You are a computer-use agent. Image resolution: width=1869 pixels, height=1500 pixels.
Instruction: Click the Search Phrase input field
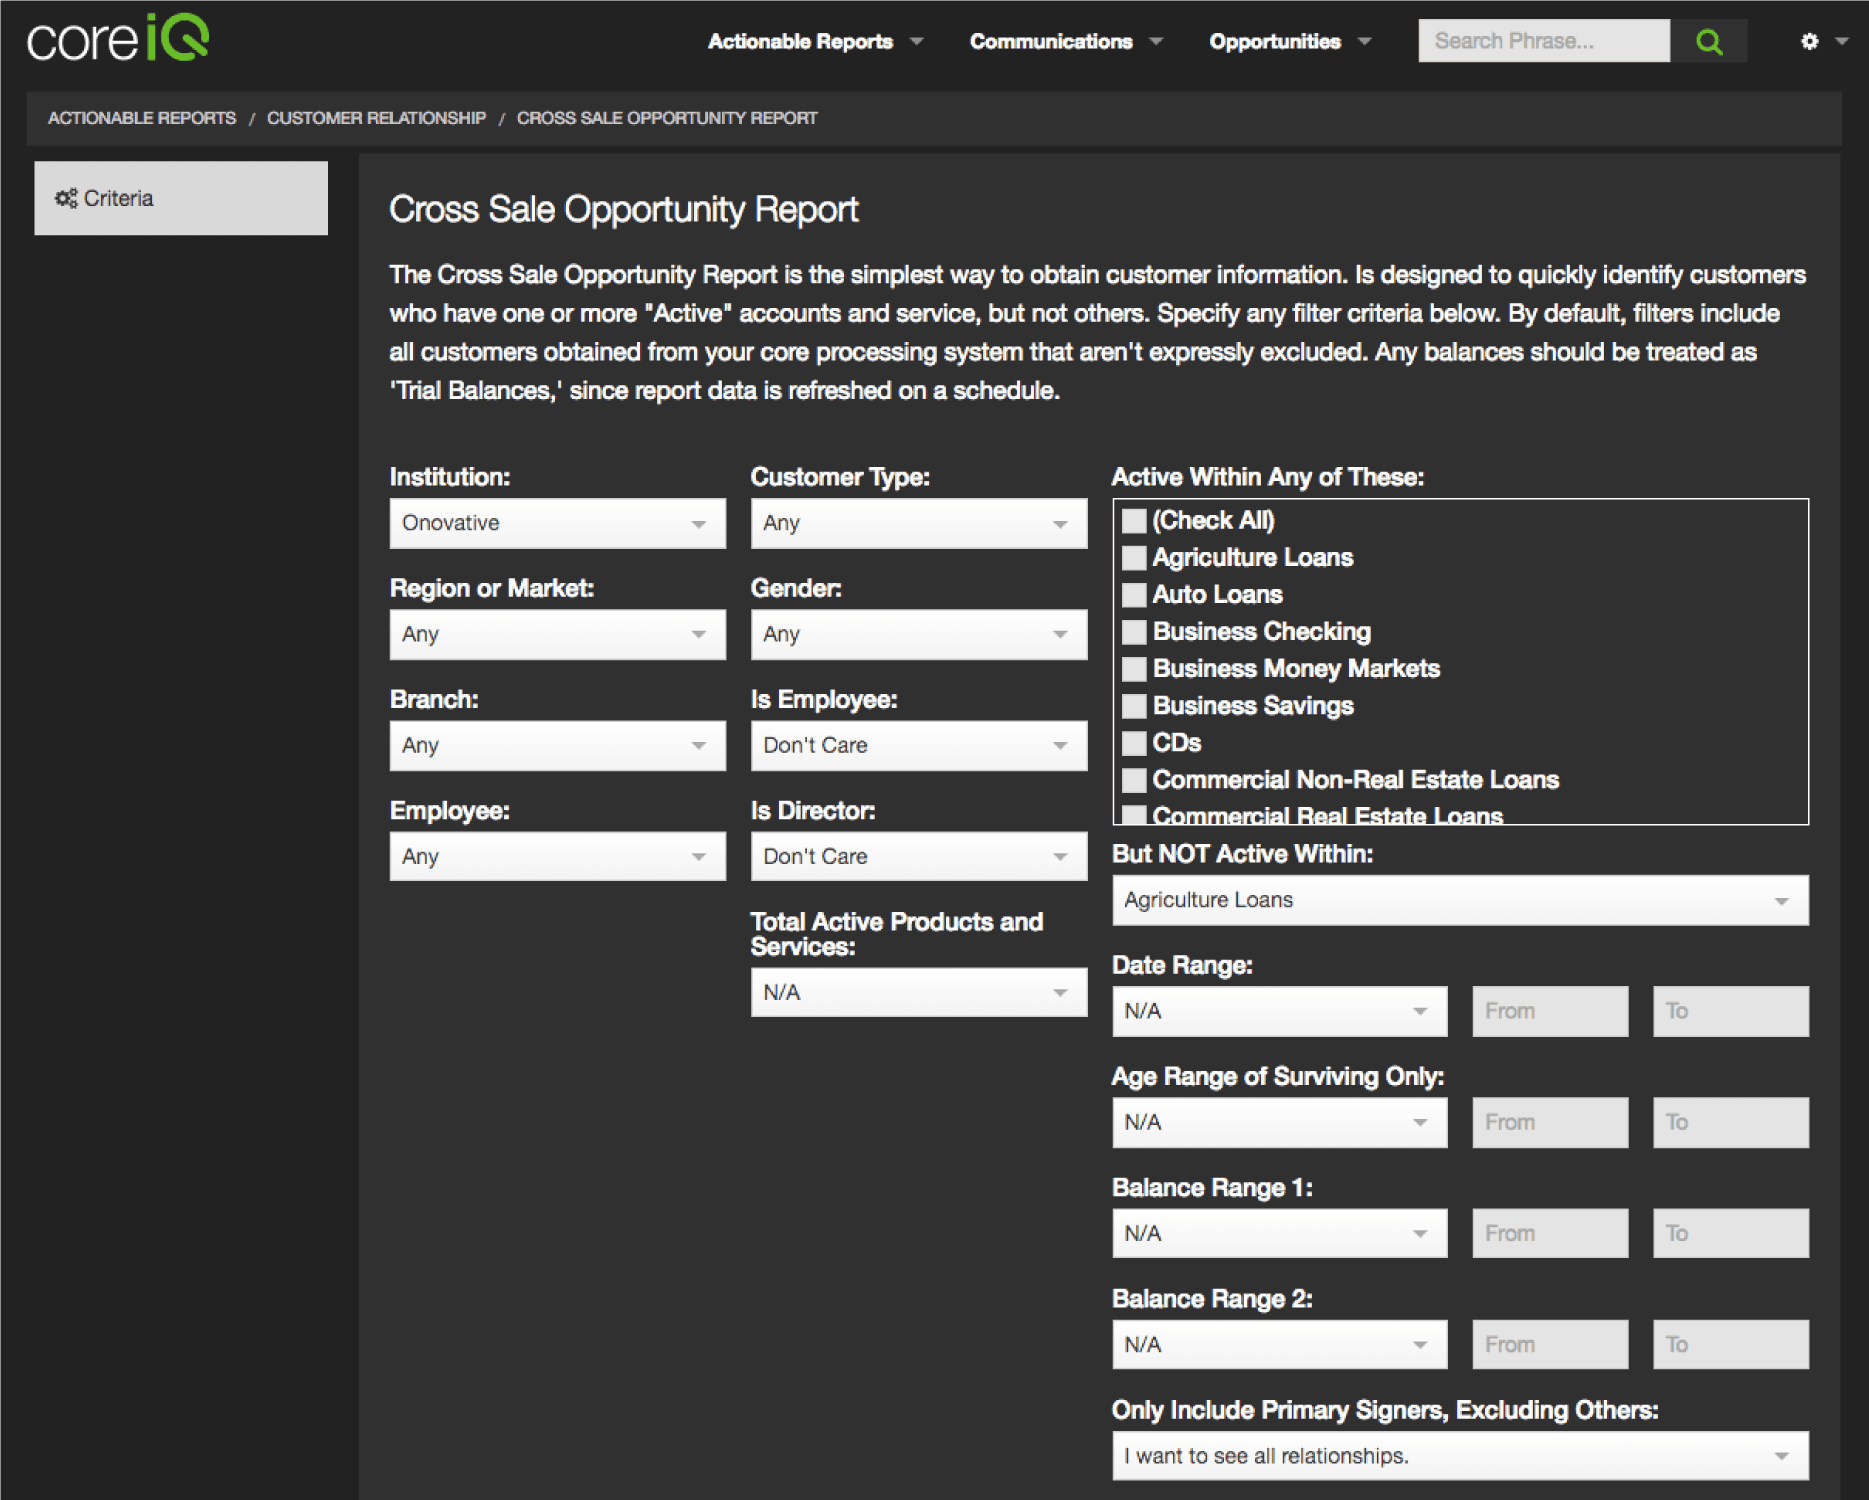pyautogui.click(x=1543, y=41)
